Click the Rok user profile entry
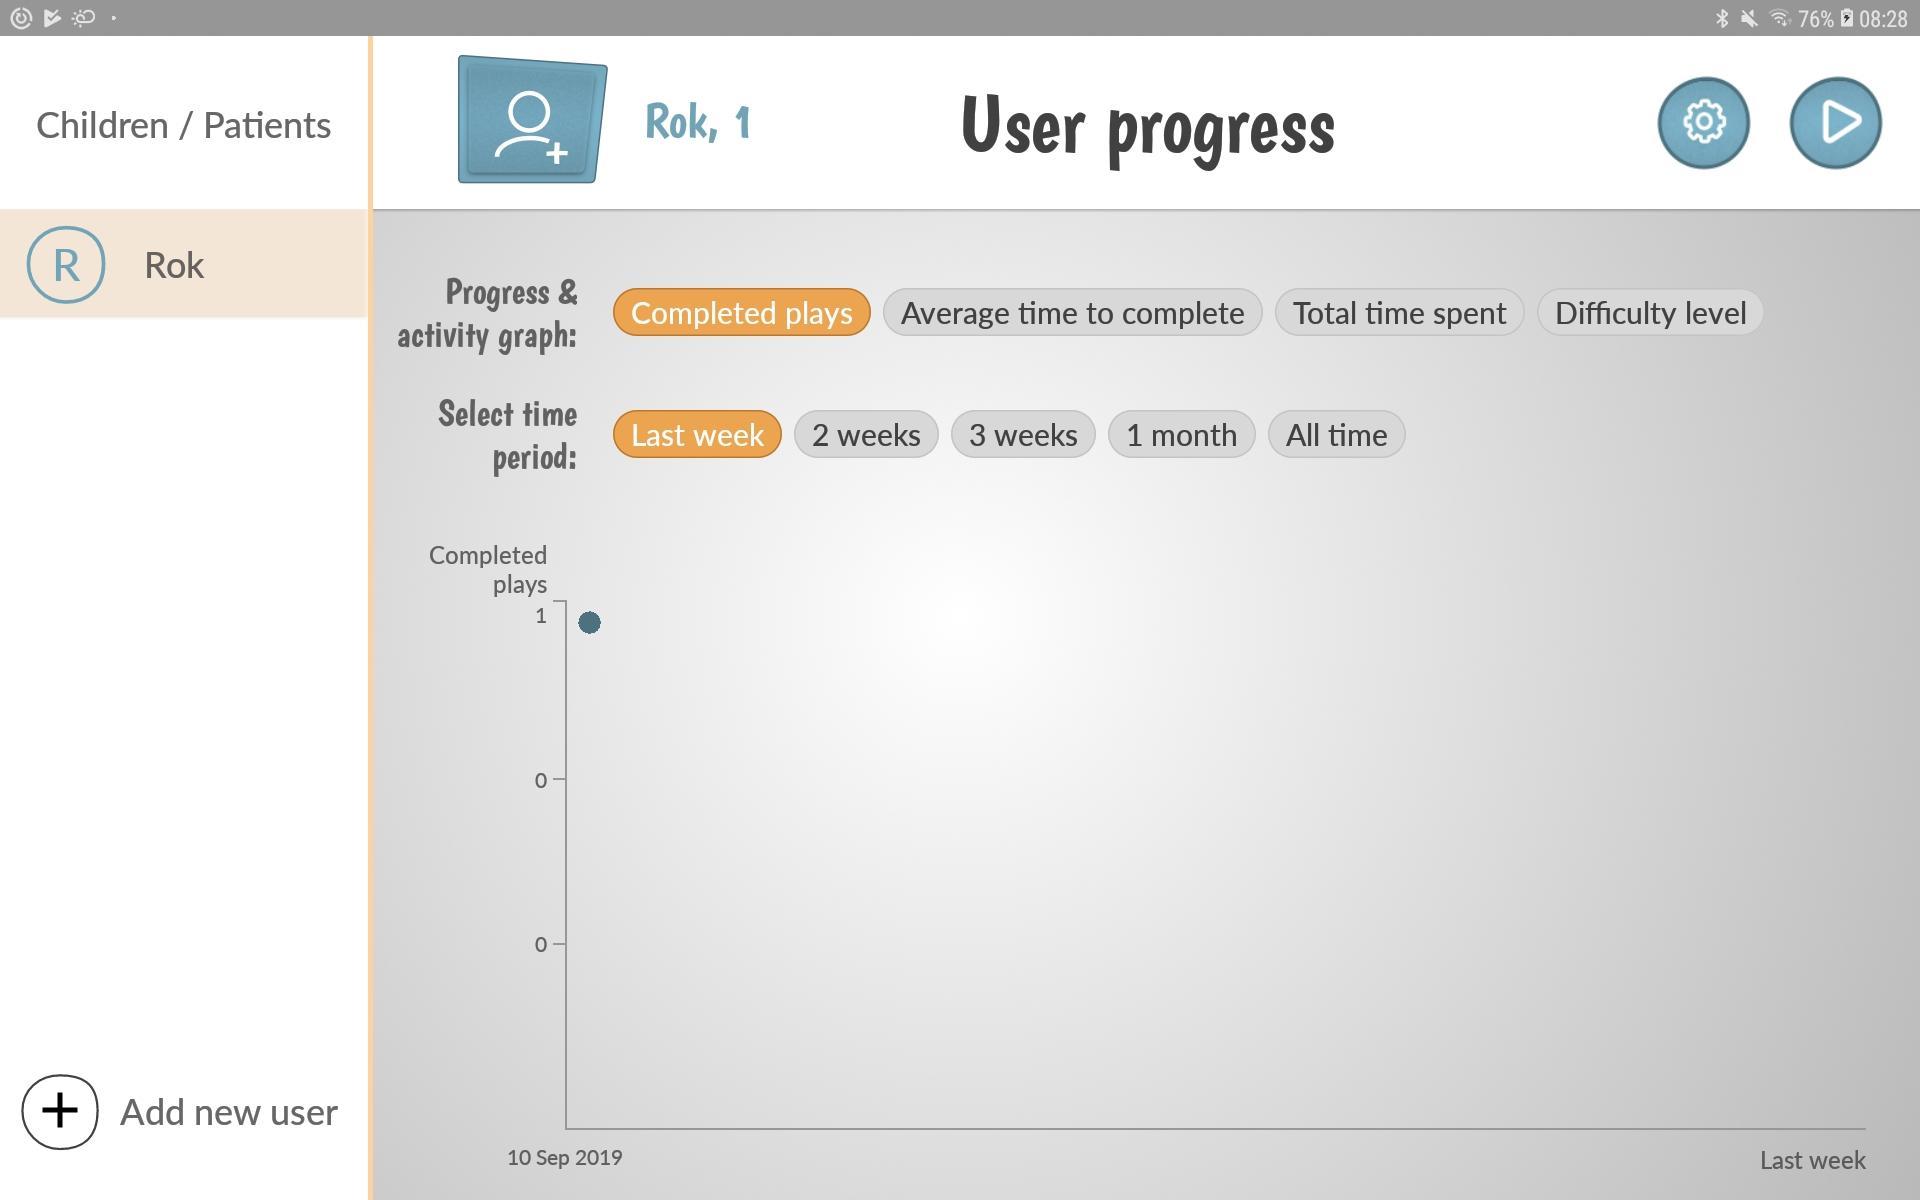The height and width of the screenshot is (1200, 1920). [184, 263]
